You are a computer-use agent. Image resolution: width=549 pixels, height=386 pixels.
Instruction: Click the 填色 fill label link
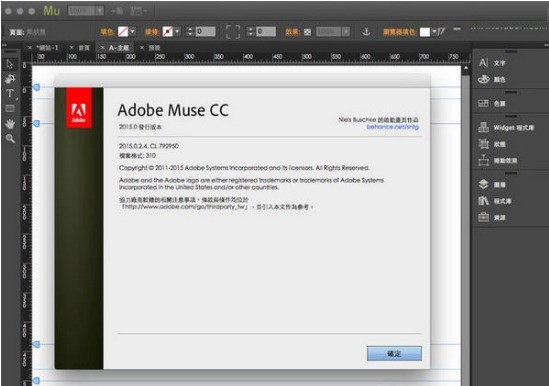tap(107, 32)
